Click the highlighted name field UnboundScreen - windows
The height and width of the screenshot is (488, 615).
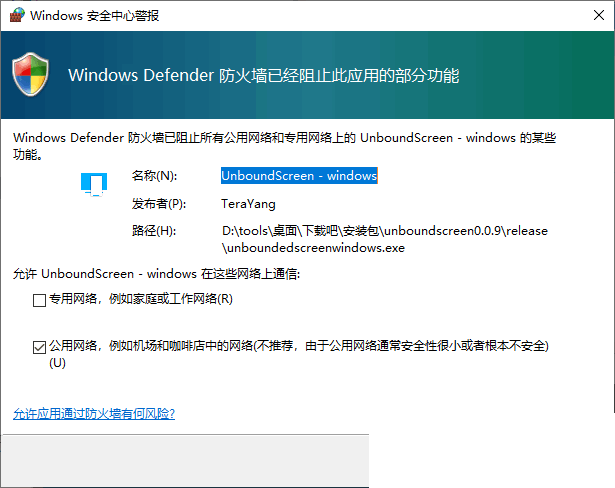299,175
